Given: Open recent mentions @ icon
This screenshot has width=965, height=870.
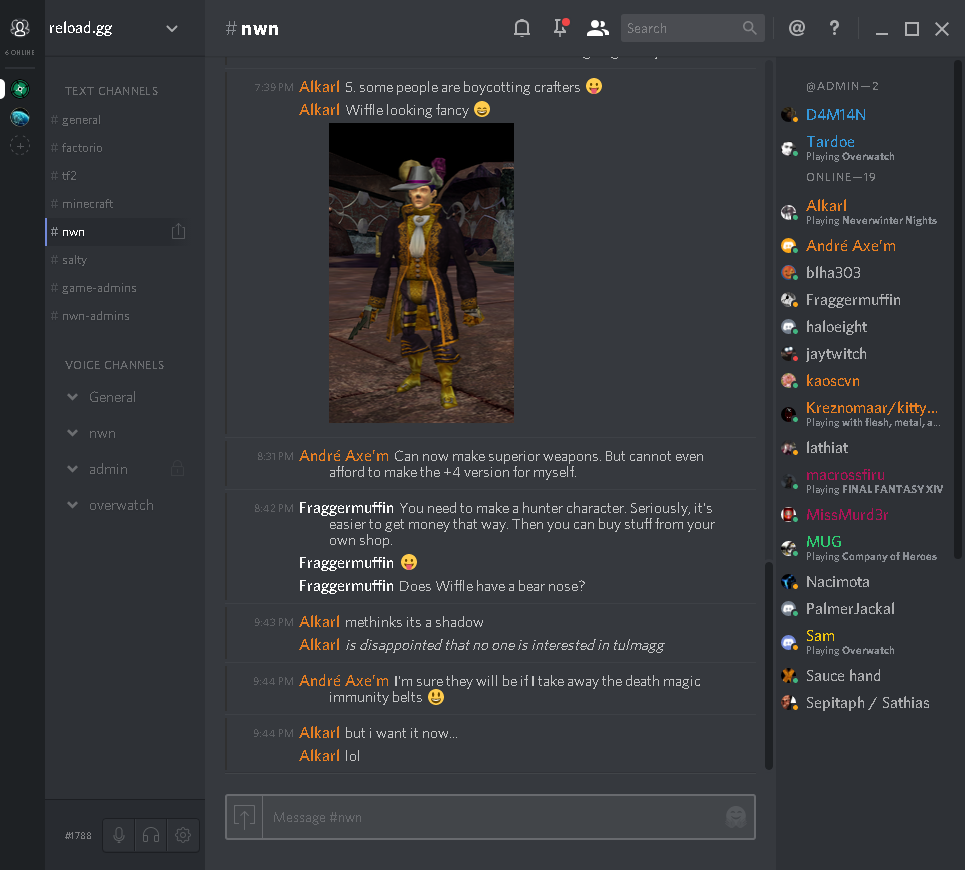Looking at the screenshot, I should 797,28.
